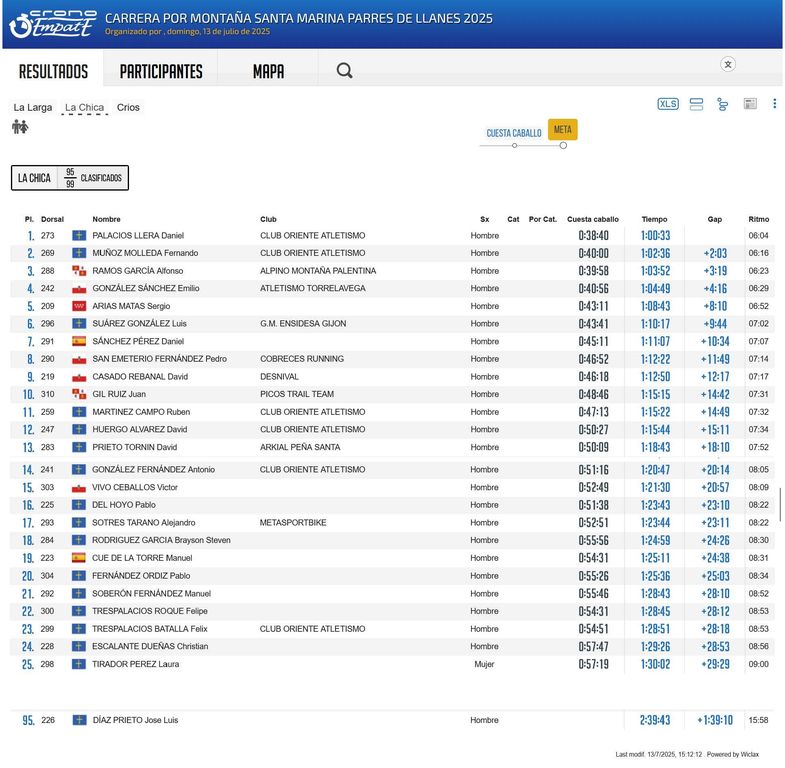The image size is (785, 768).
Task: Click the Crono Impact logo
Action: click(52, 24)
